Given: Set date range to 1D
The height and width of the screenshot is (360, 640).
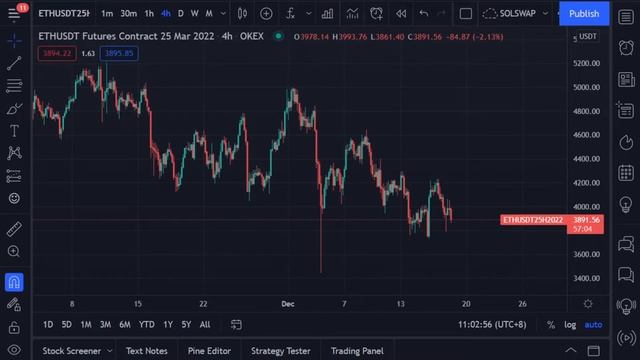Looking at the screenshot, I should tap(48, 324).
